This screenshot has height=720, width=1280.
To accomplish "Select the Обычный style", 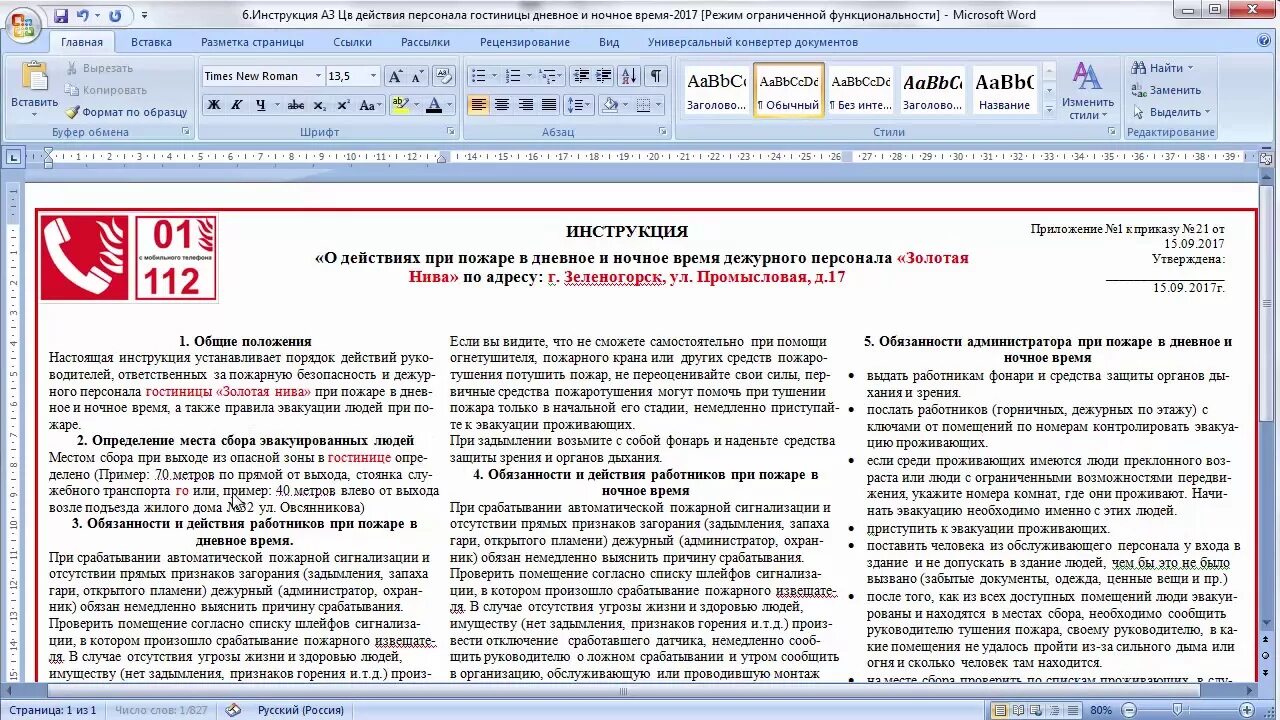I will pos(789,91).
